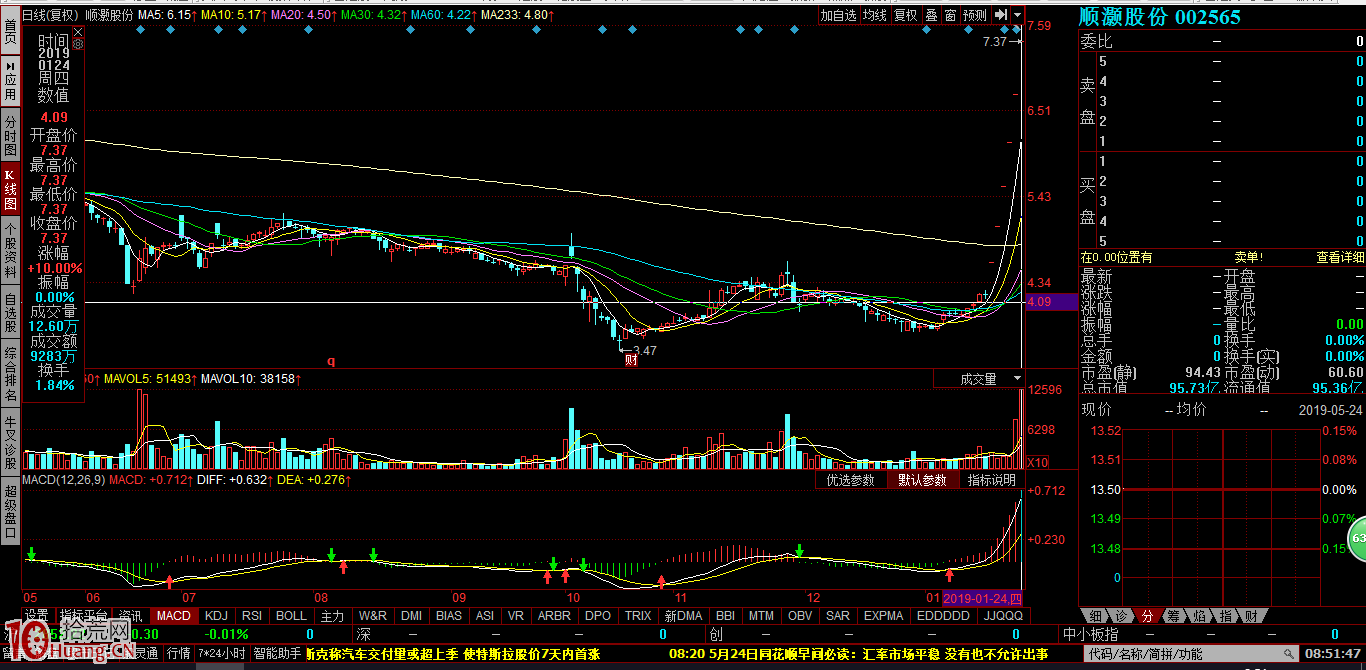The height and width of the screenshot is (670, 1366).
Task: Open 7*24小时 news in status bar
Action: (x=221, y=654)
